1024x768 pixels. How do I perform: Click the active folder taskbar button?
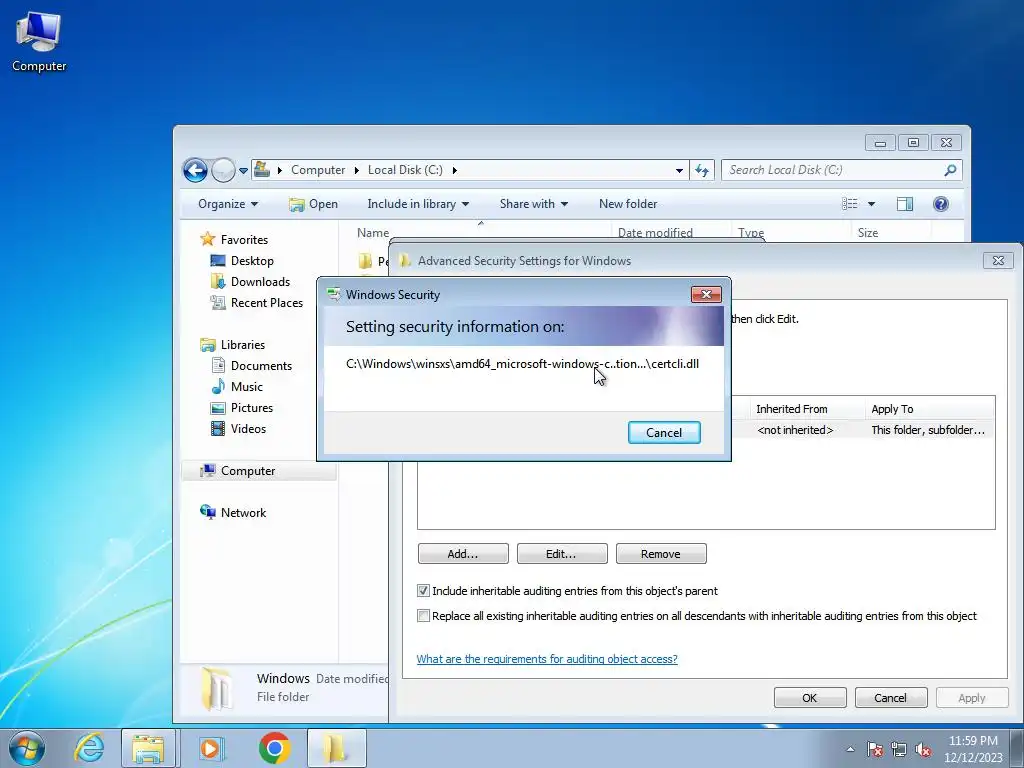(x=336, y=748)
